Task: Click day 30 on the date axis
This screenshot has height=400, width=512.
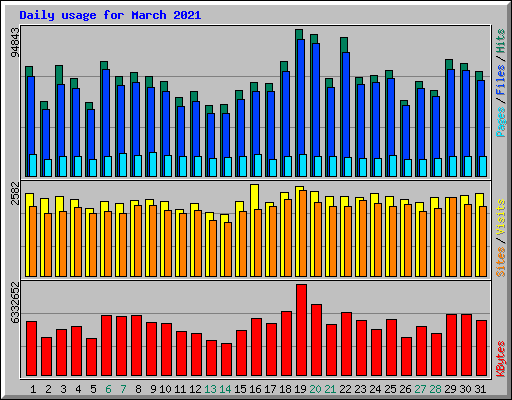Action: [465, 389]
